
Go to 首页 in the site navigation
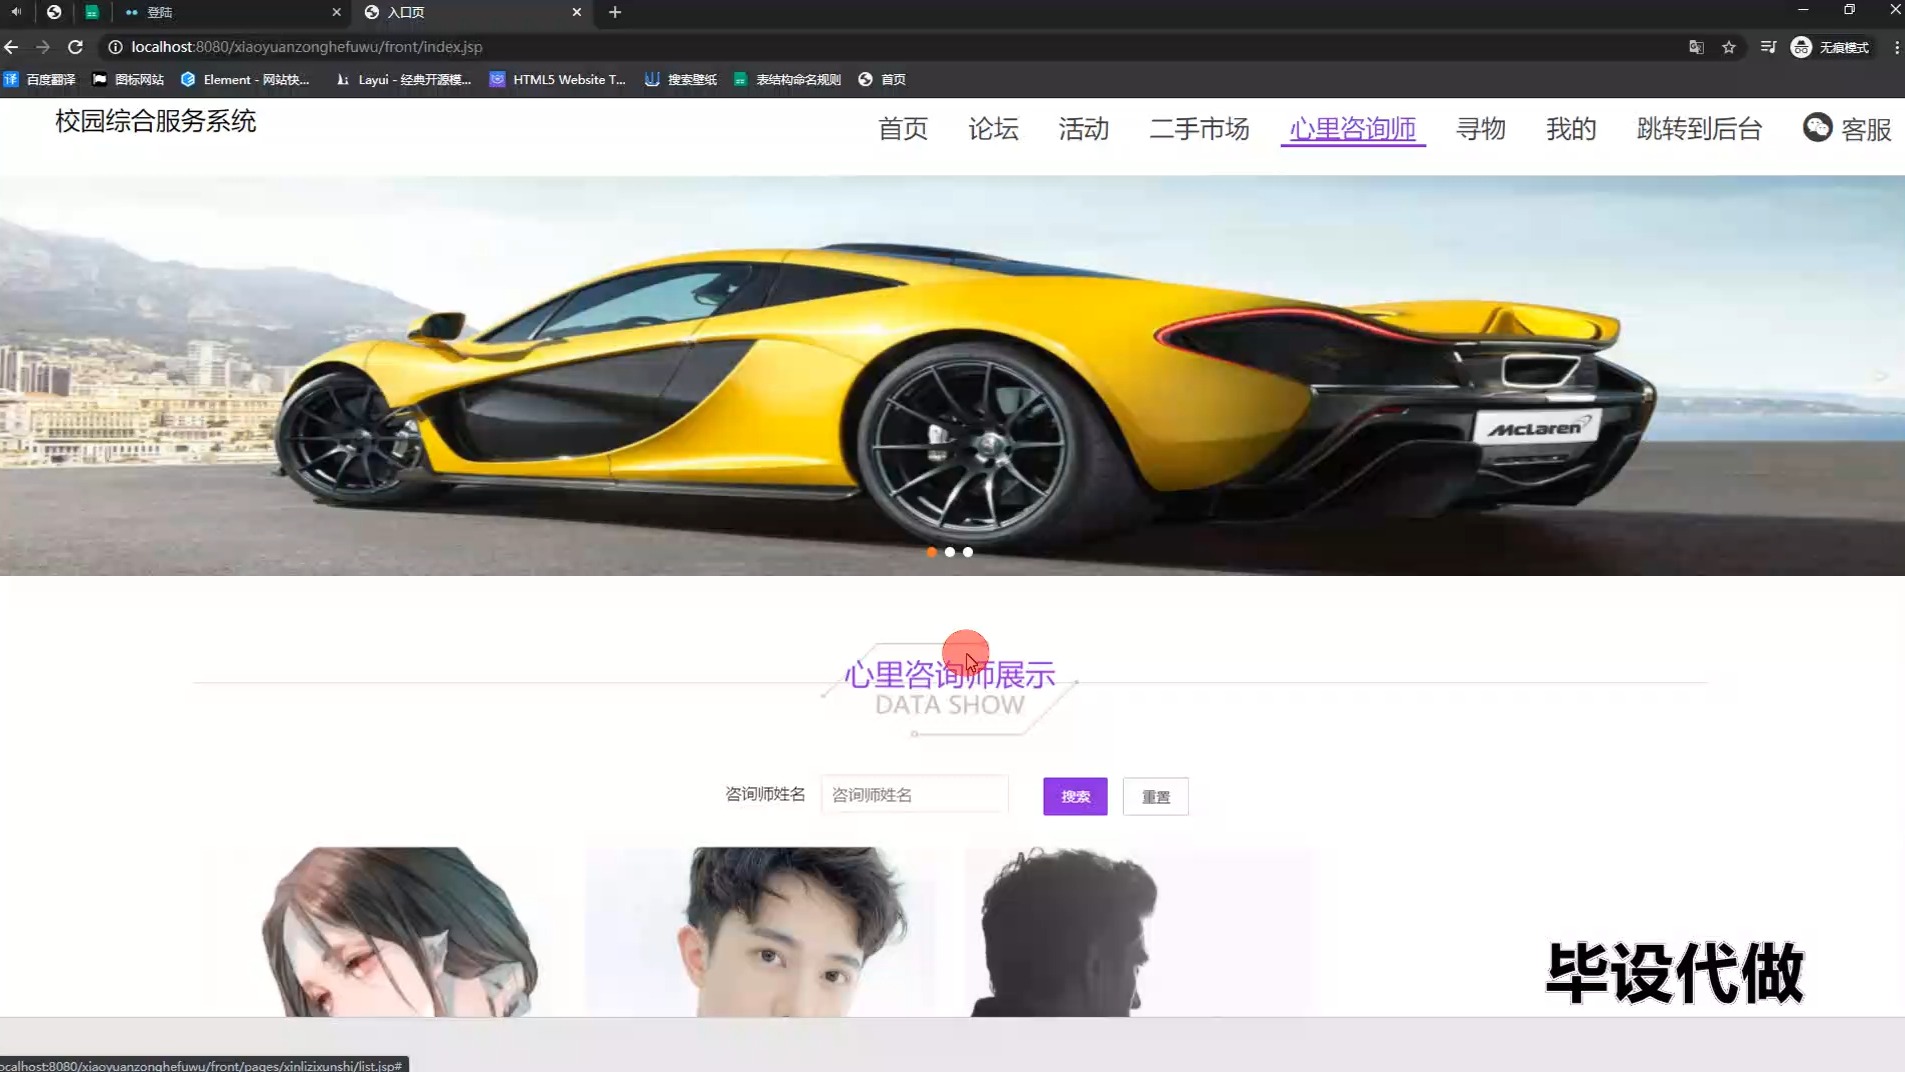click(903, 129)
